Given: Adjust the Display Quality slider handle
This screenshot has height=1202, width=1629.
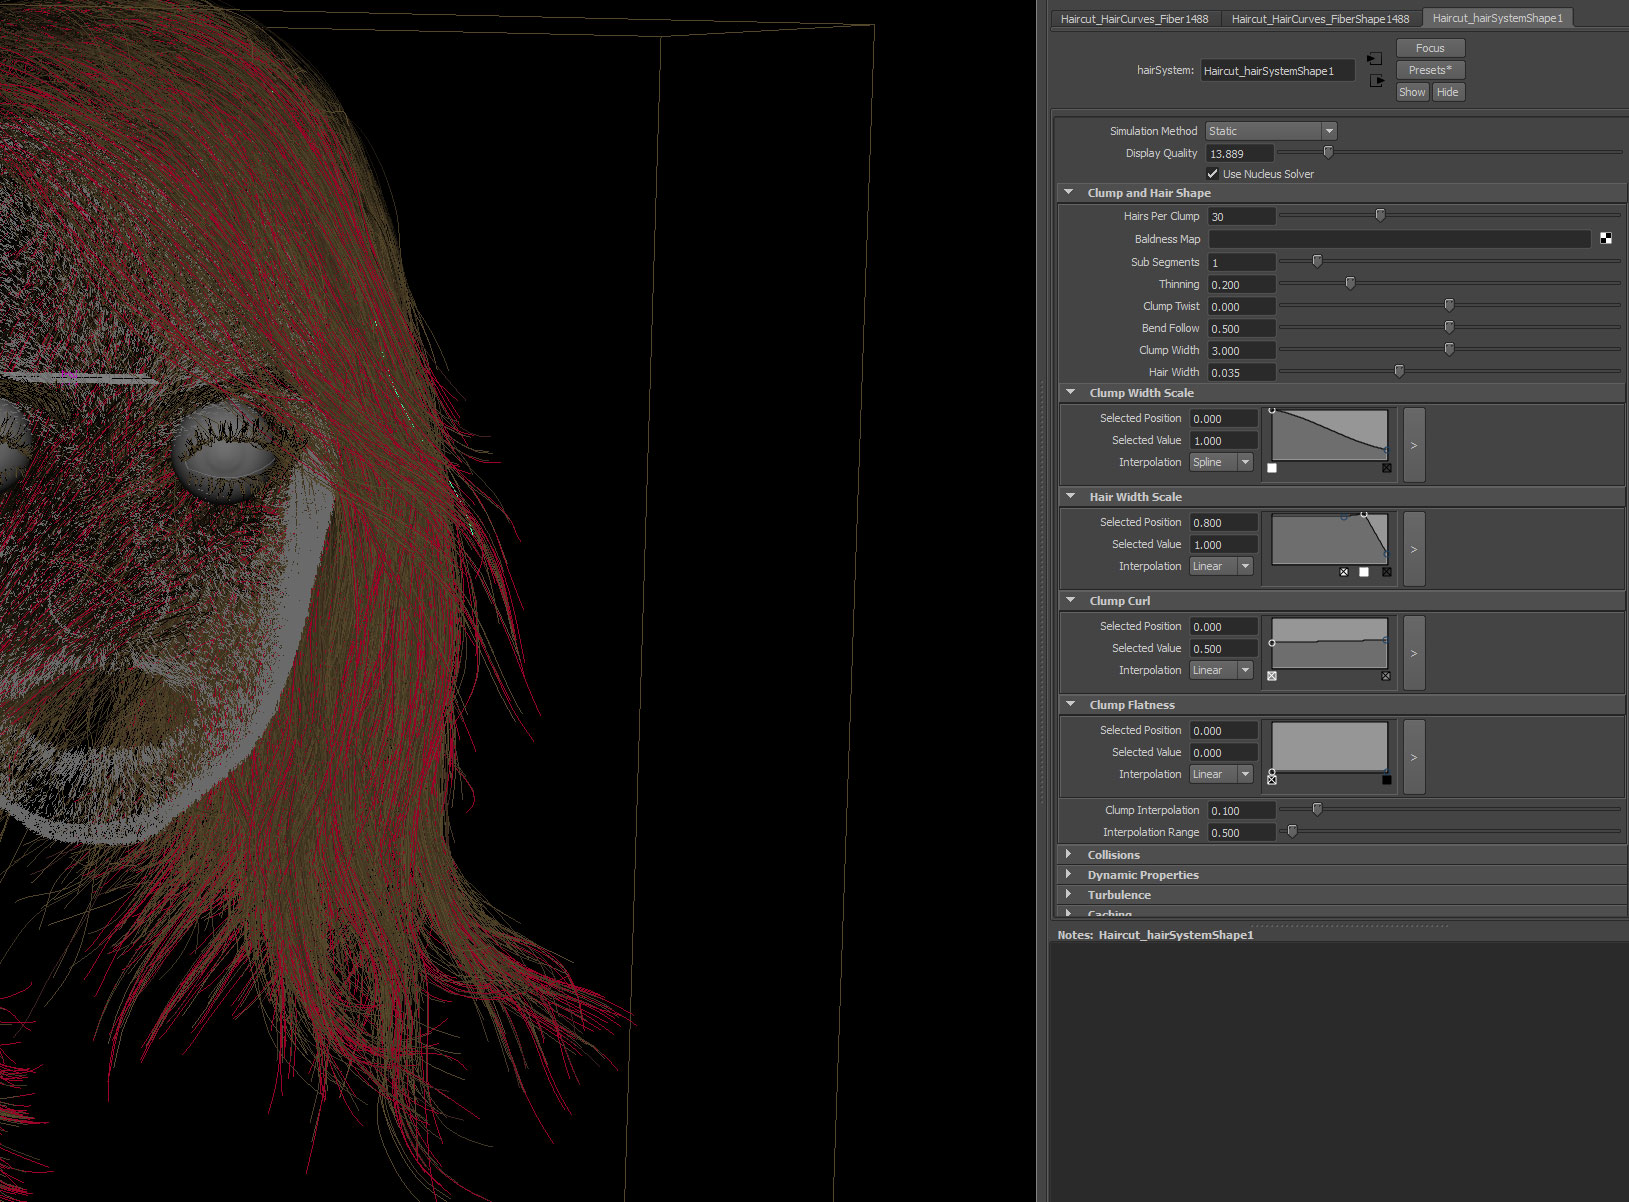Looking at the screenshot, I should (1328, 152).
